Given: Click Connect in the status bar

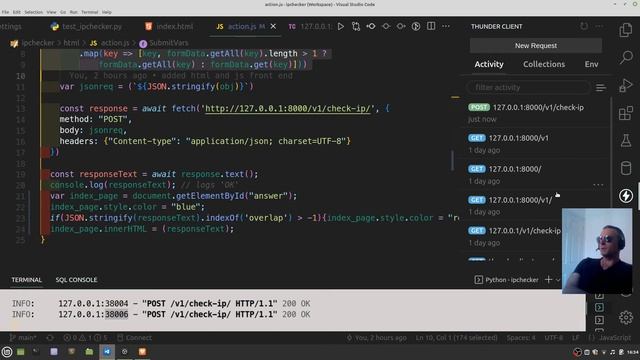Looking at the screenshot, I should [x=135, y=338].
